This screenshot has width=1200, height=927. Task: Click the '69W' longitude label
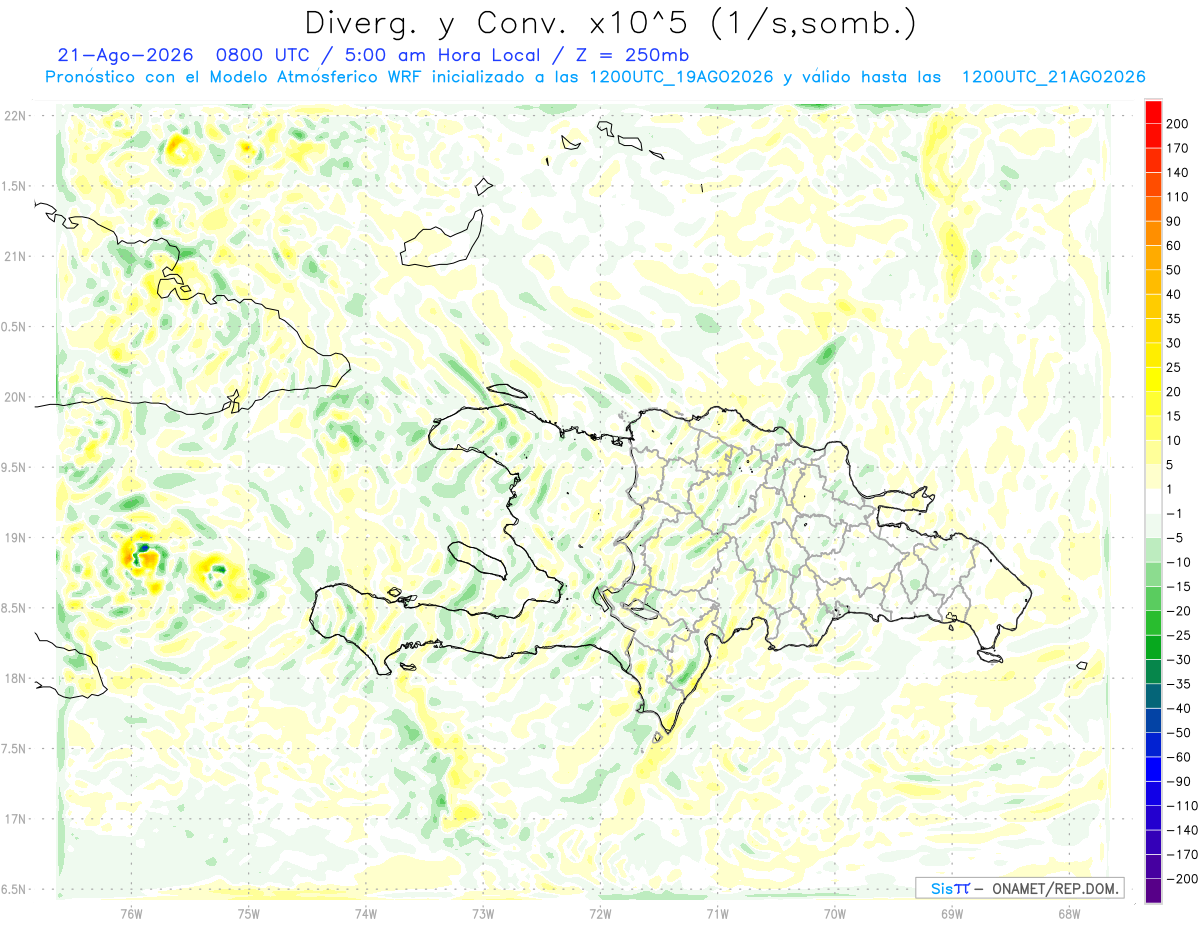pos(952,913)
